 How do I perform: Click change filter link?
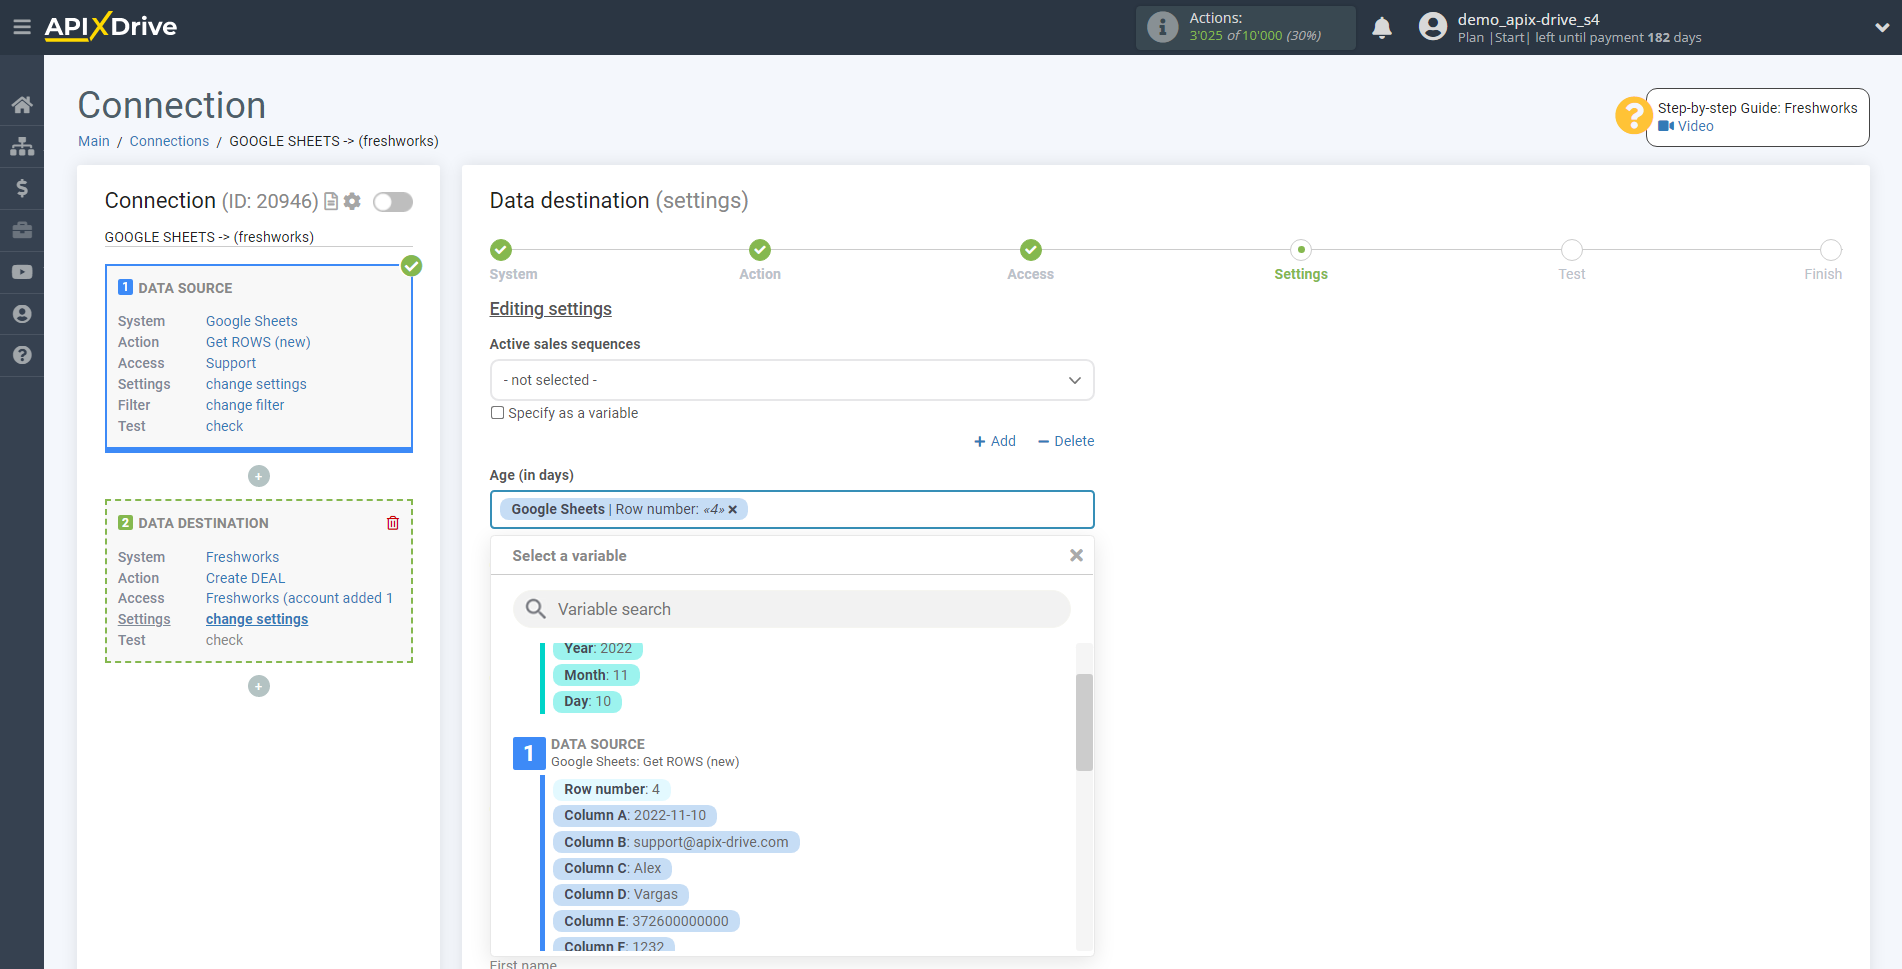point(245,405)
